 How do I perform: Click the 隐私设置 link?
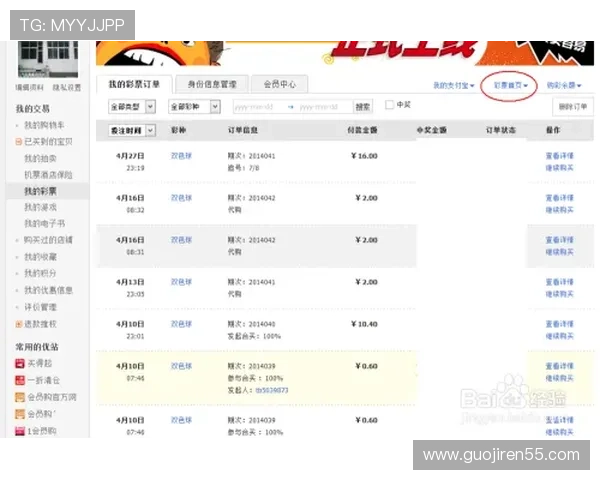67,88
